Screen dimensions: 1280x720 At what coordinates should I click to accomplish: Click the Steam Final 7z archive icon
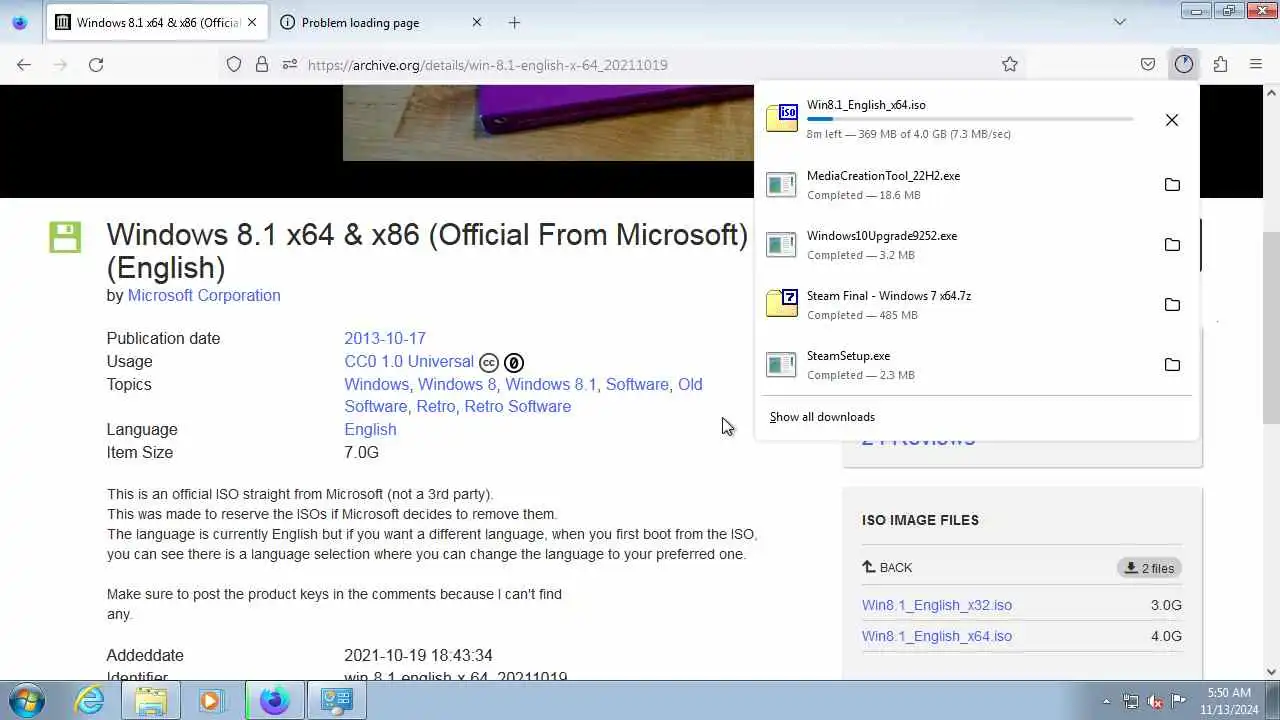click(782, 304)
